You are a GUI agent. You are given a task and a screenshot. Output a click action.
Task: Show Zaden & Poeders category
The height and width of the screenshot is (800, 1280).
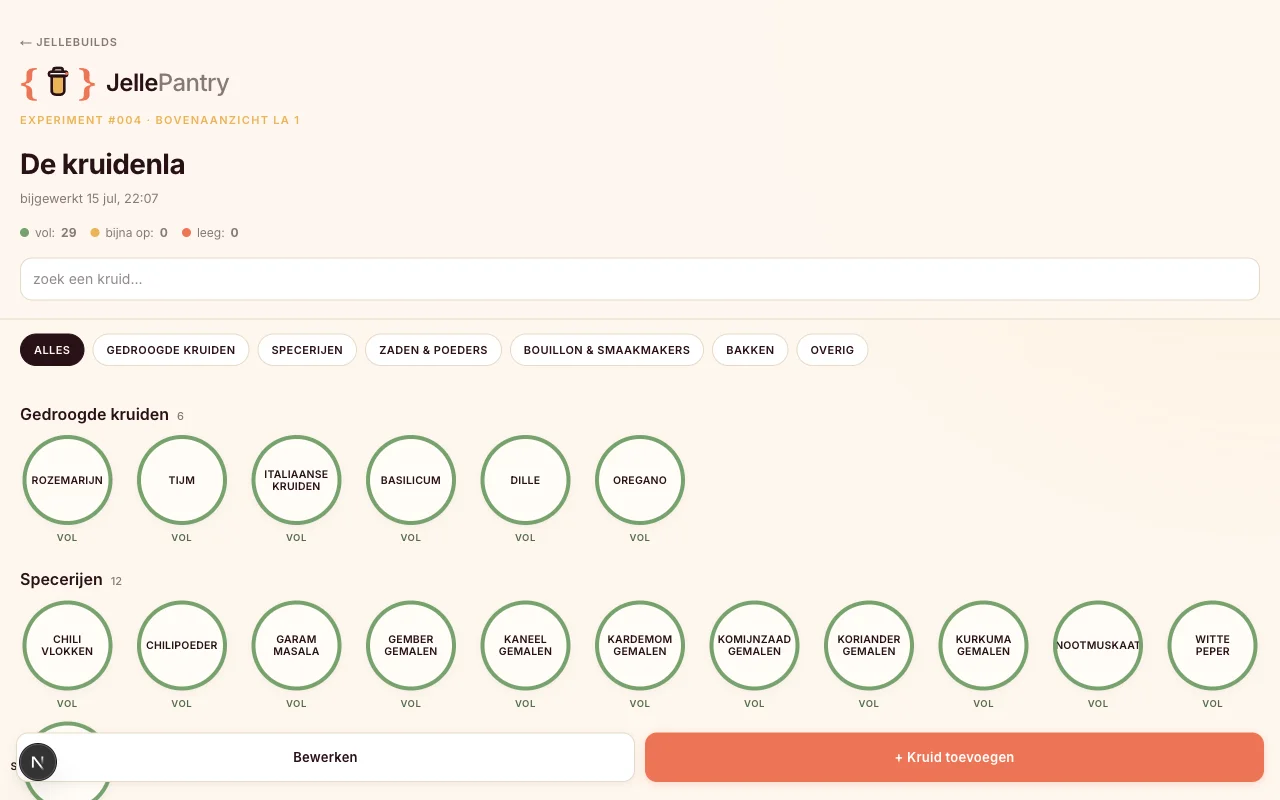433,350
